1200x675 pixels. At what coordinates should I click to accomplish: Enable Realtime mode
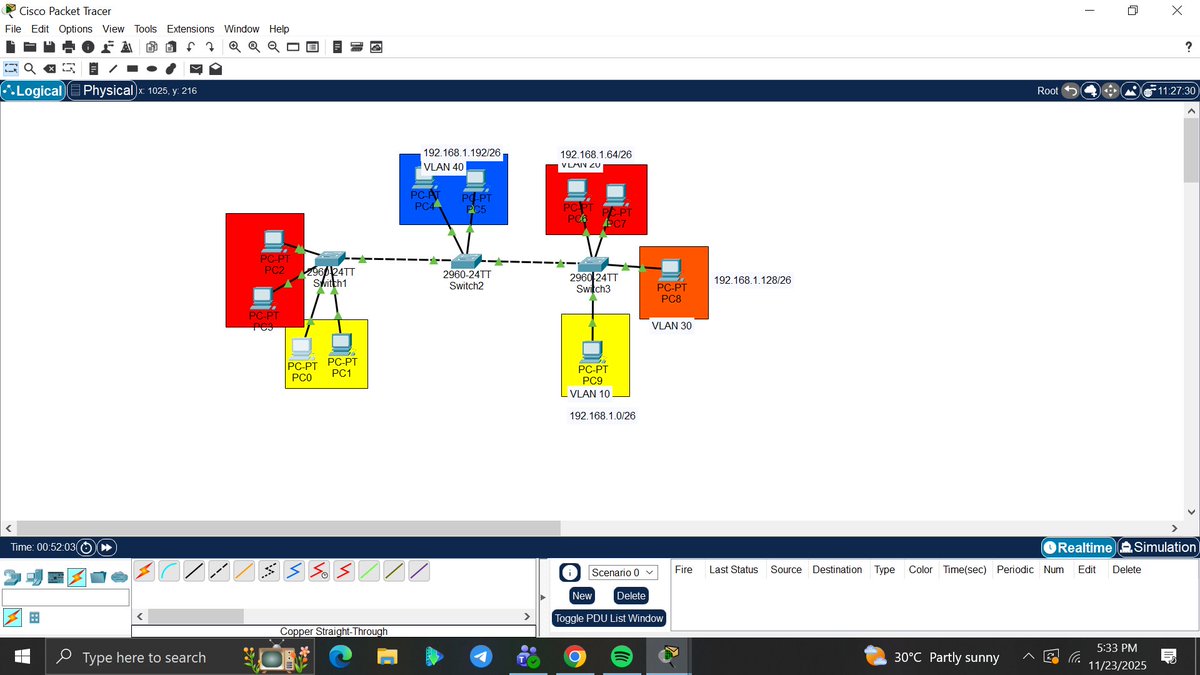(1078, 547)
